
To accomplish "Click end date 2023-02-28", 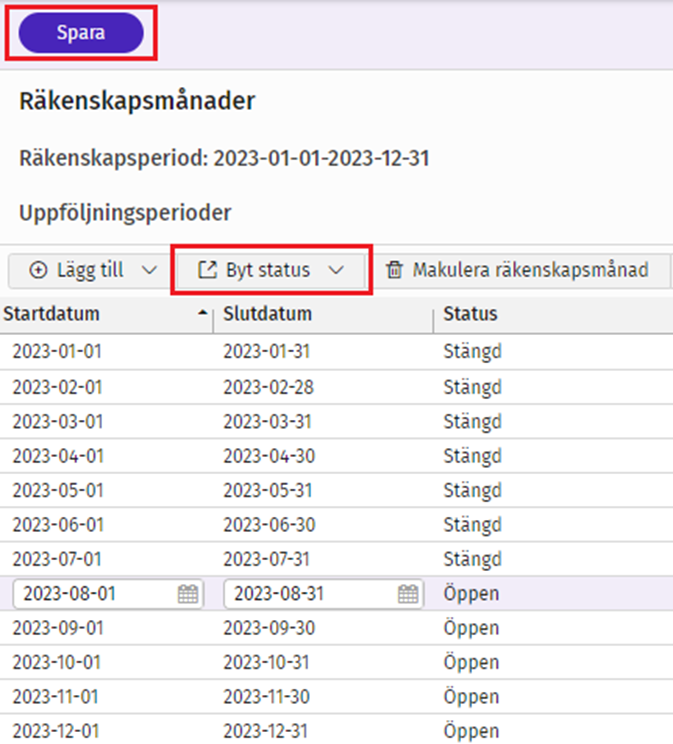I will pos(269,387).
